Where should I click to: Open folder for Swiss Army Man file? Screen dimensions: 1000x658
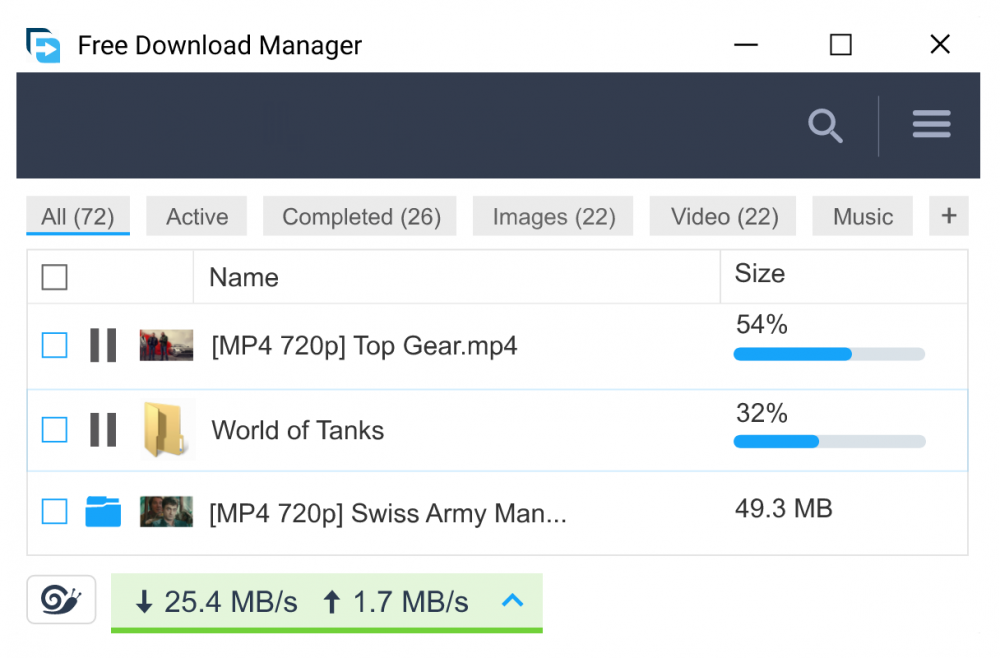[x=103, y=512]
